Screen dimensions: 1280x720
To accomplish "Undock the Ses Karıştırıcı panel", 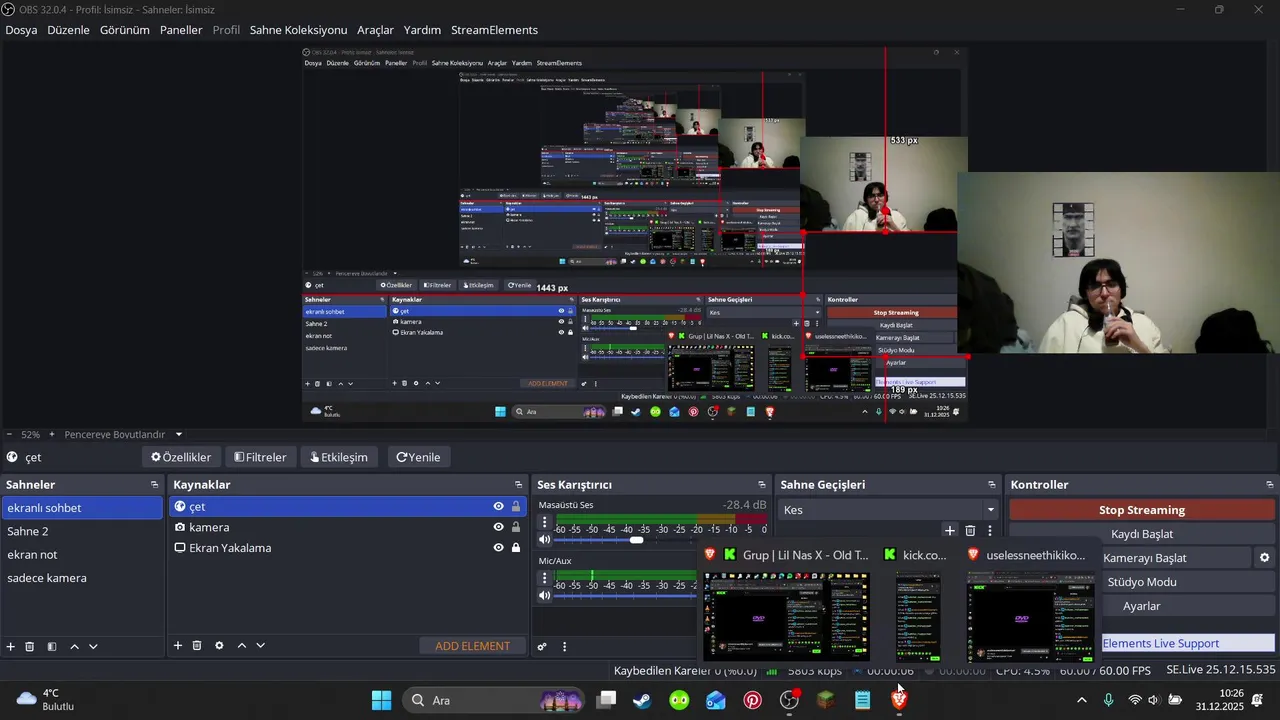I will click(x=762, y=485).
